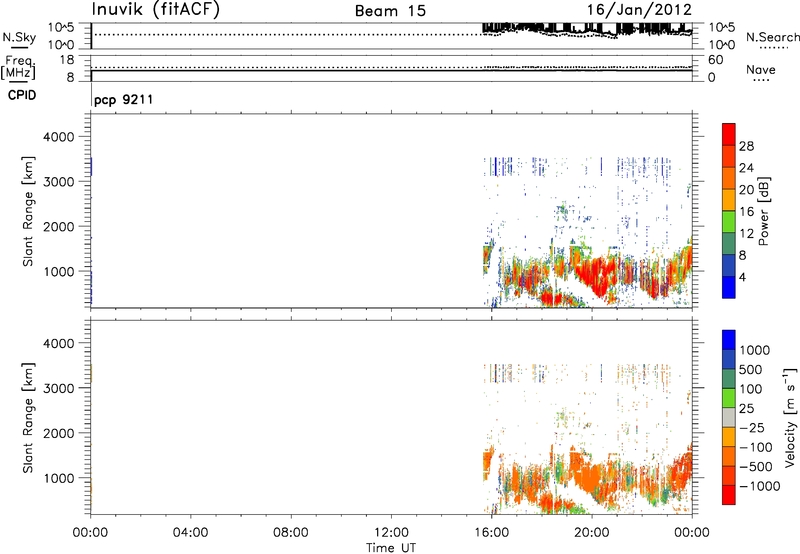Click the '28' Power colorbar label
This screenshot has height=554, width=800.
746,146
